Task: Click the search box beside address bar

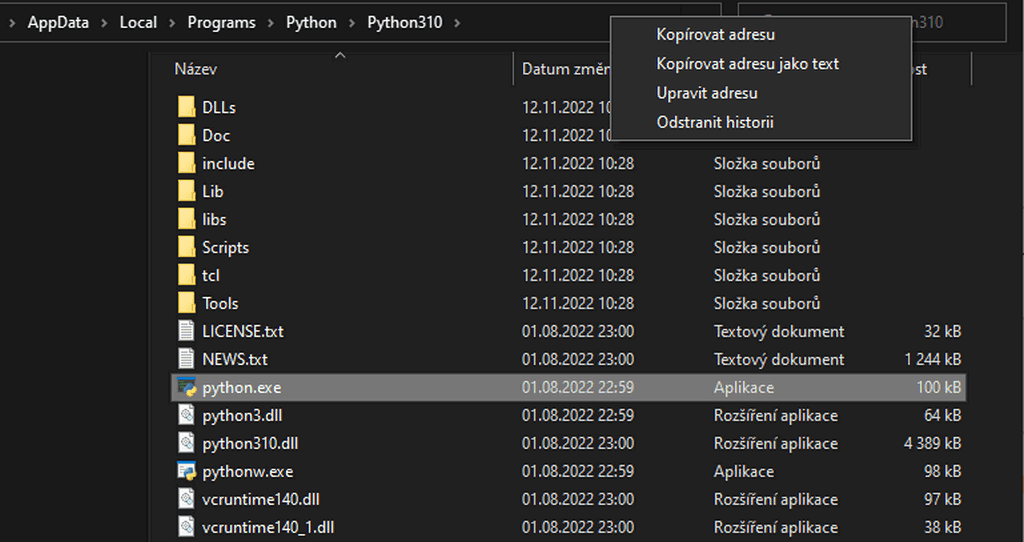Action: 872,22
